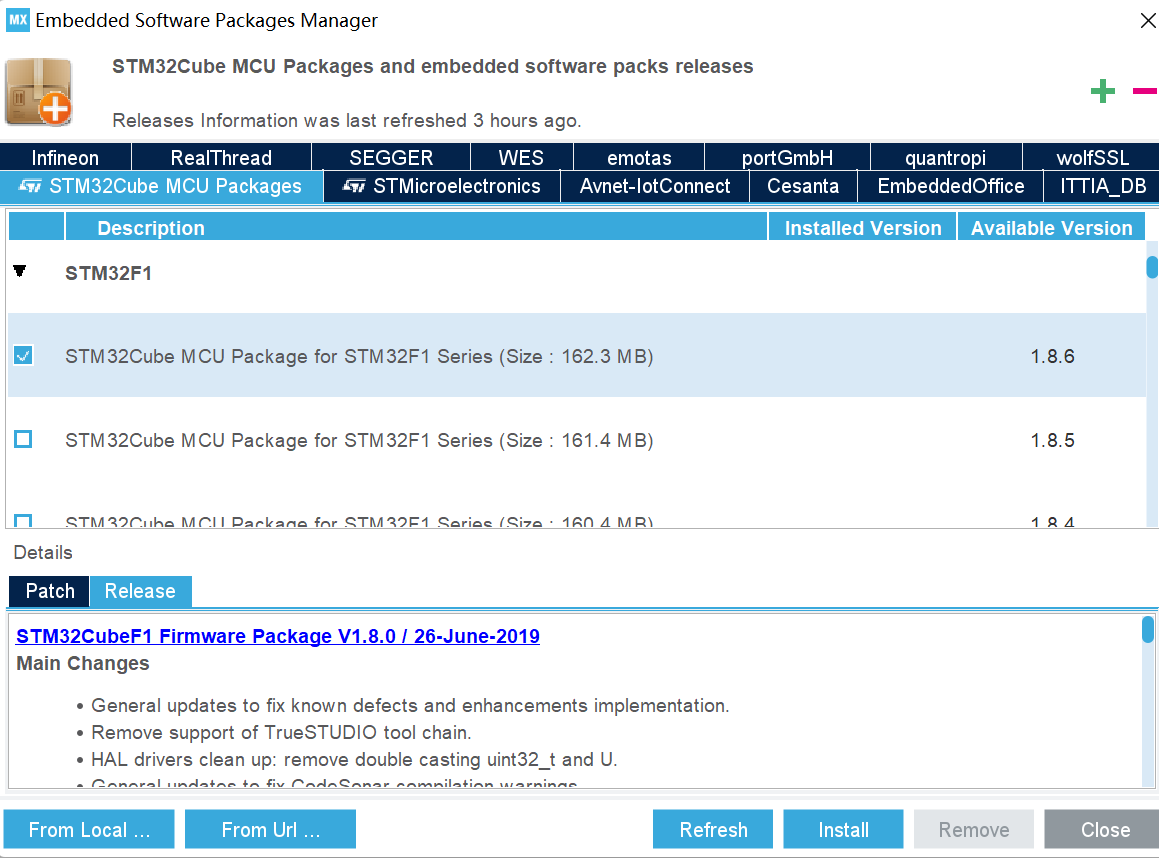Click the package list vertical scrollbar thumb
Viewport: 1159px width, 858px height.
1152,267
